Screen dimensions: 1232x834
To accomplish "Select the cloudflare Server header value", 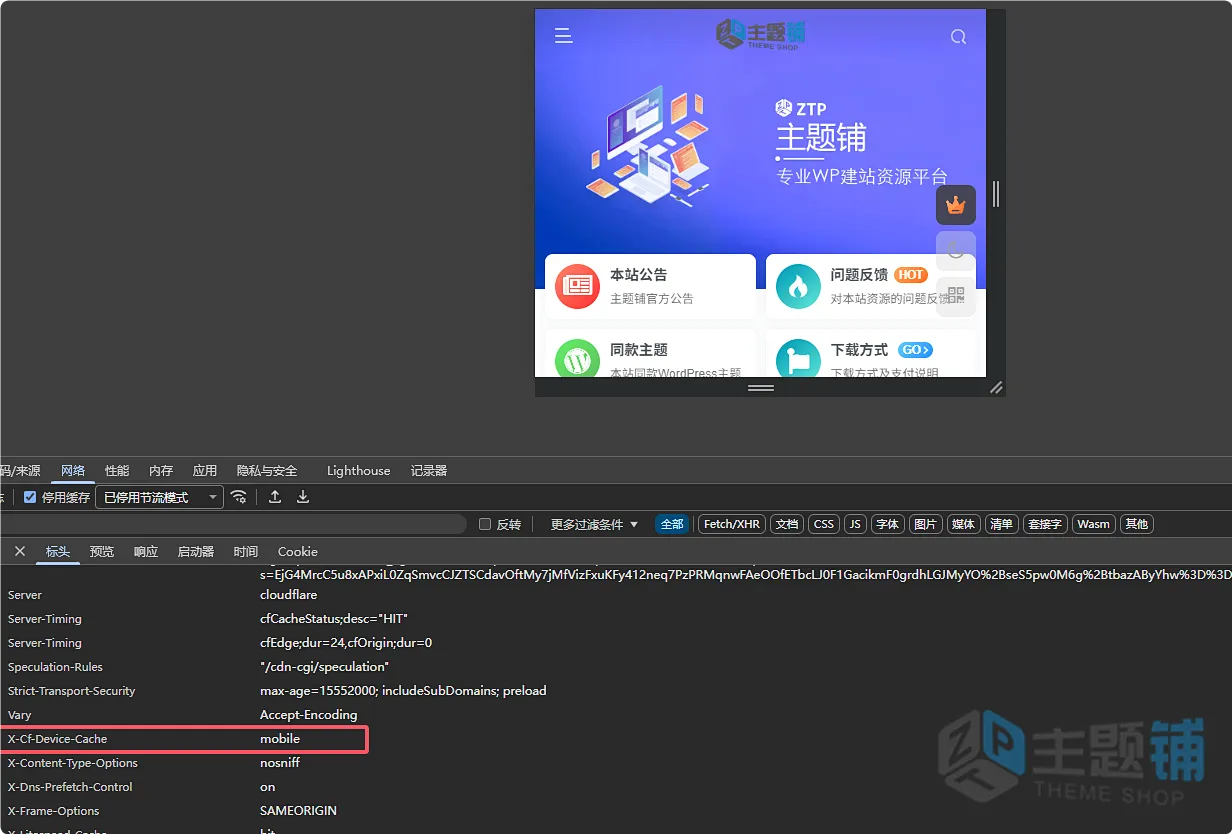I will pyautogui.click(x=288, y=595).
